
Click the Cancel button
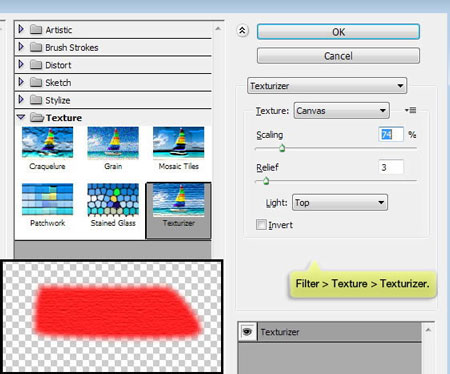pos(338,56)
